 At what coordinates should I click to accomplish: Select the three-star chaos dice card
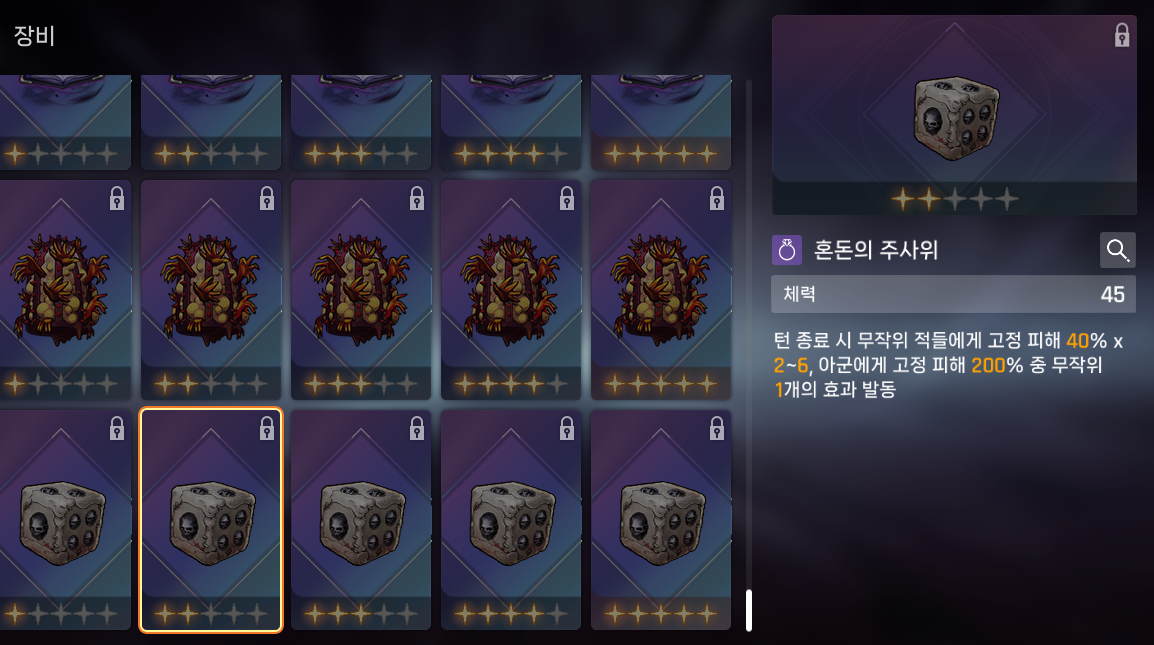click(361, 520)
